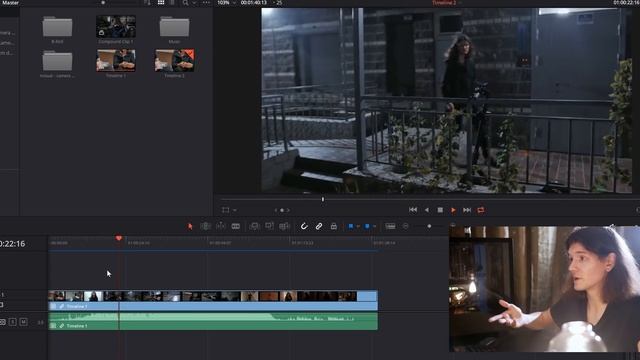Select the Compound Clip 1 thumbnail

coord(116,27)
